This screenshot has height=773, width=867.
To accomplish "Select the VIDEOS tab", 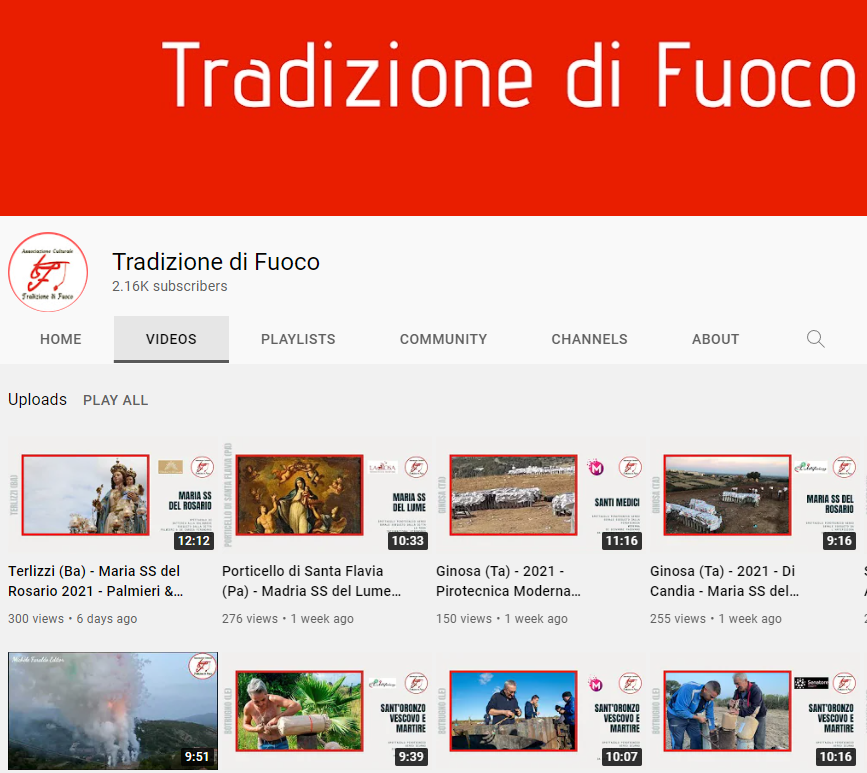I will tap(171, 339).
